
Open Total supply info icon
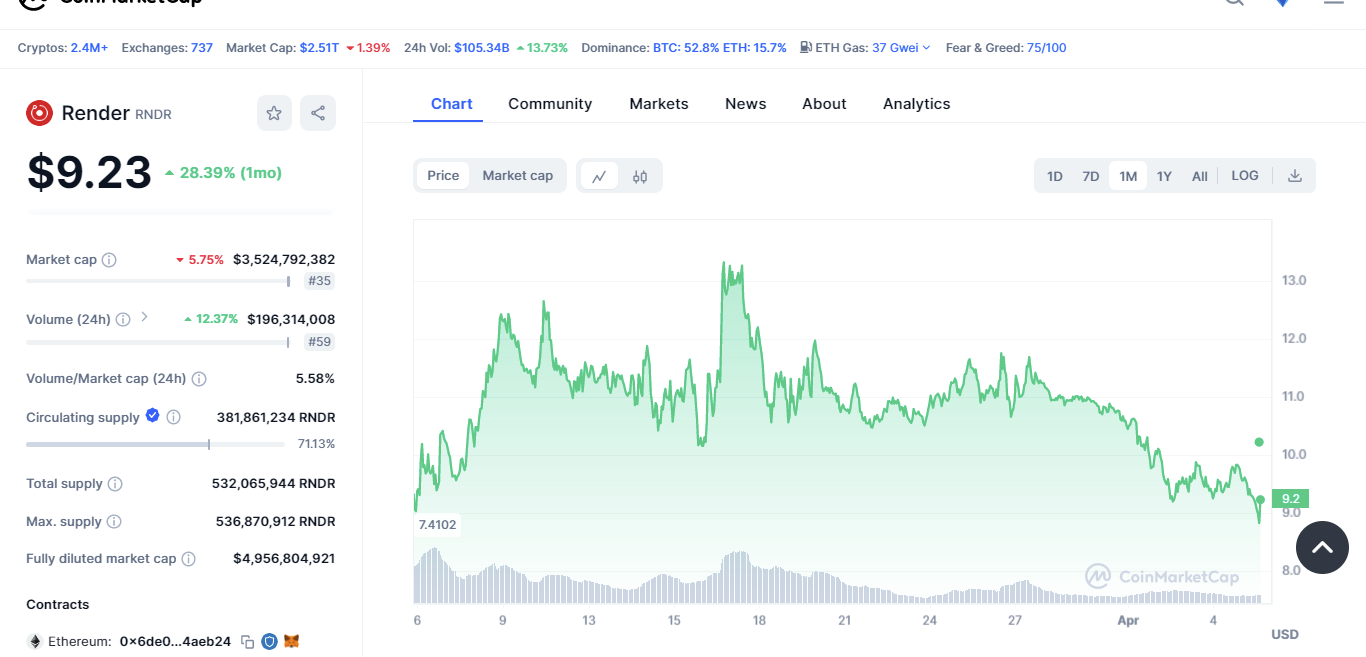tap(115, 484)
